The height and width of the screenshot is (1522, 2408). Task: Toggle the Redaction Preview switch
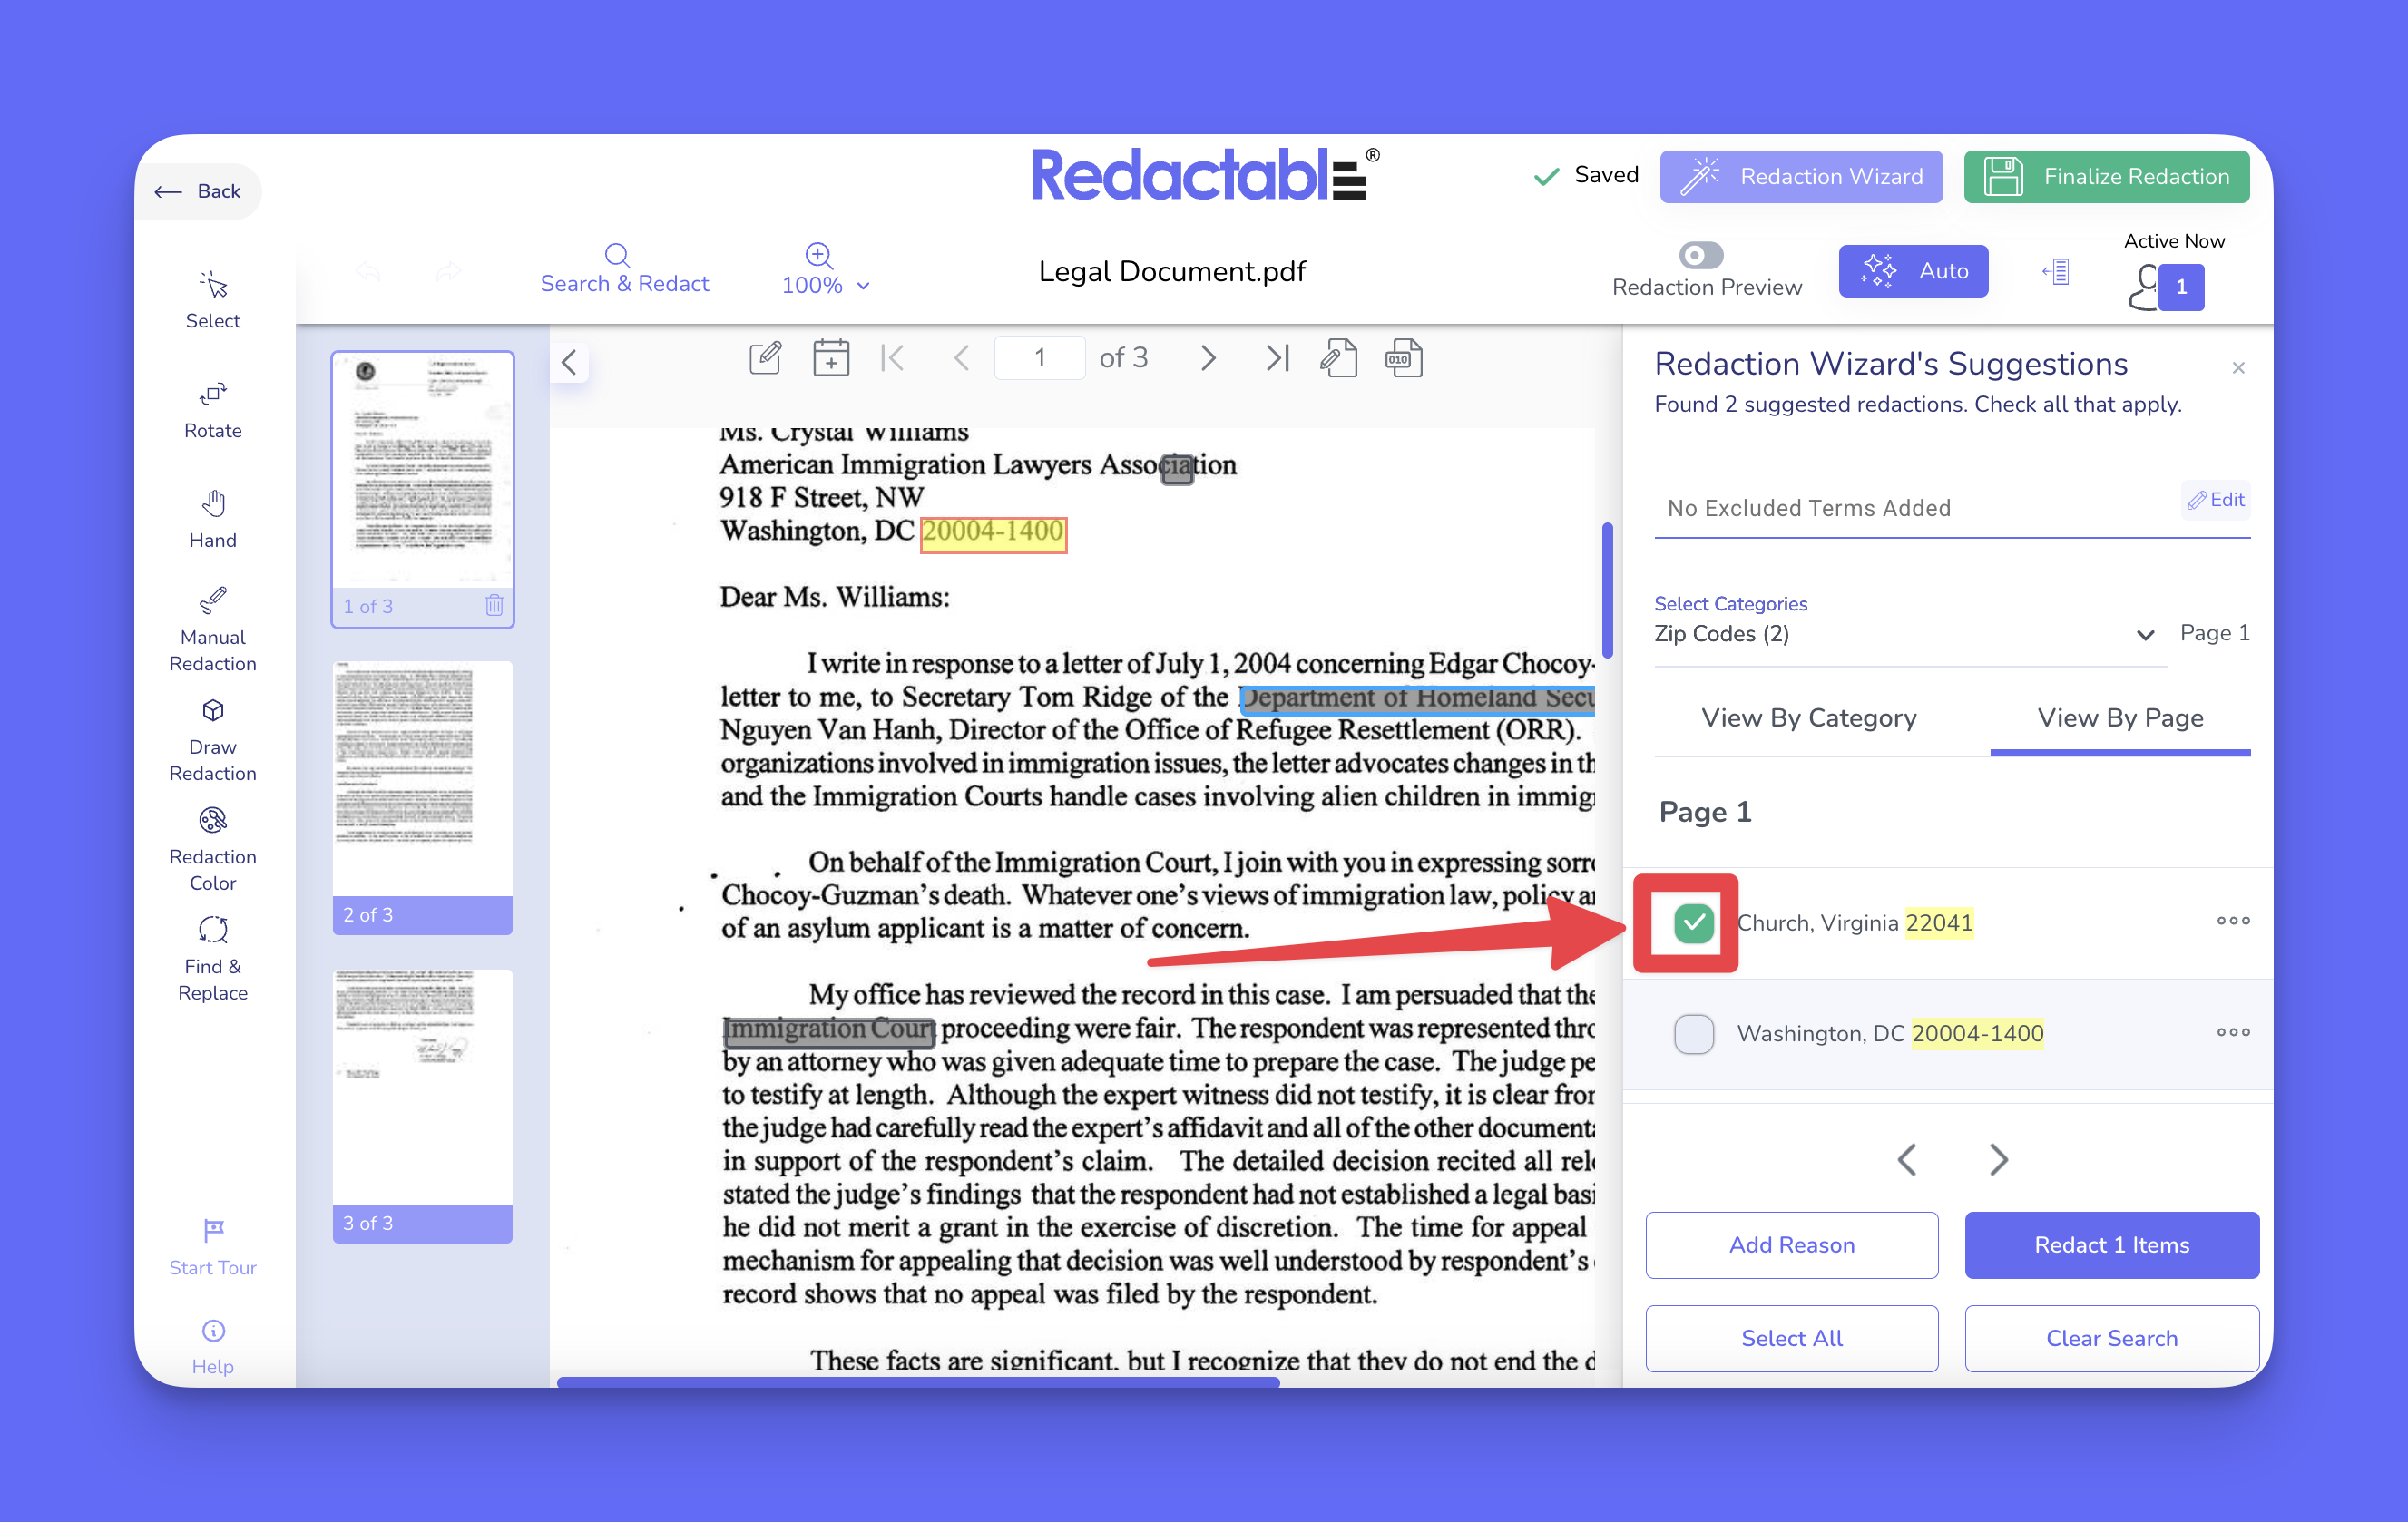coord(1701,255)
